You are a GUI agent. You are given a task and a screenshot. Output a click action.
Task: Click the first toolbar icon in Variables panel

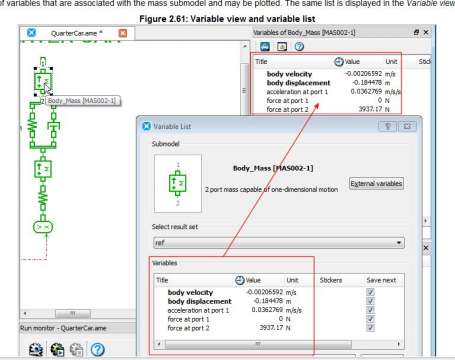pyautogui.click(x=265, y=46)
